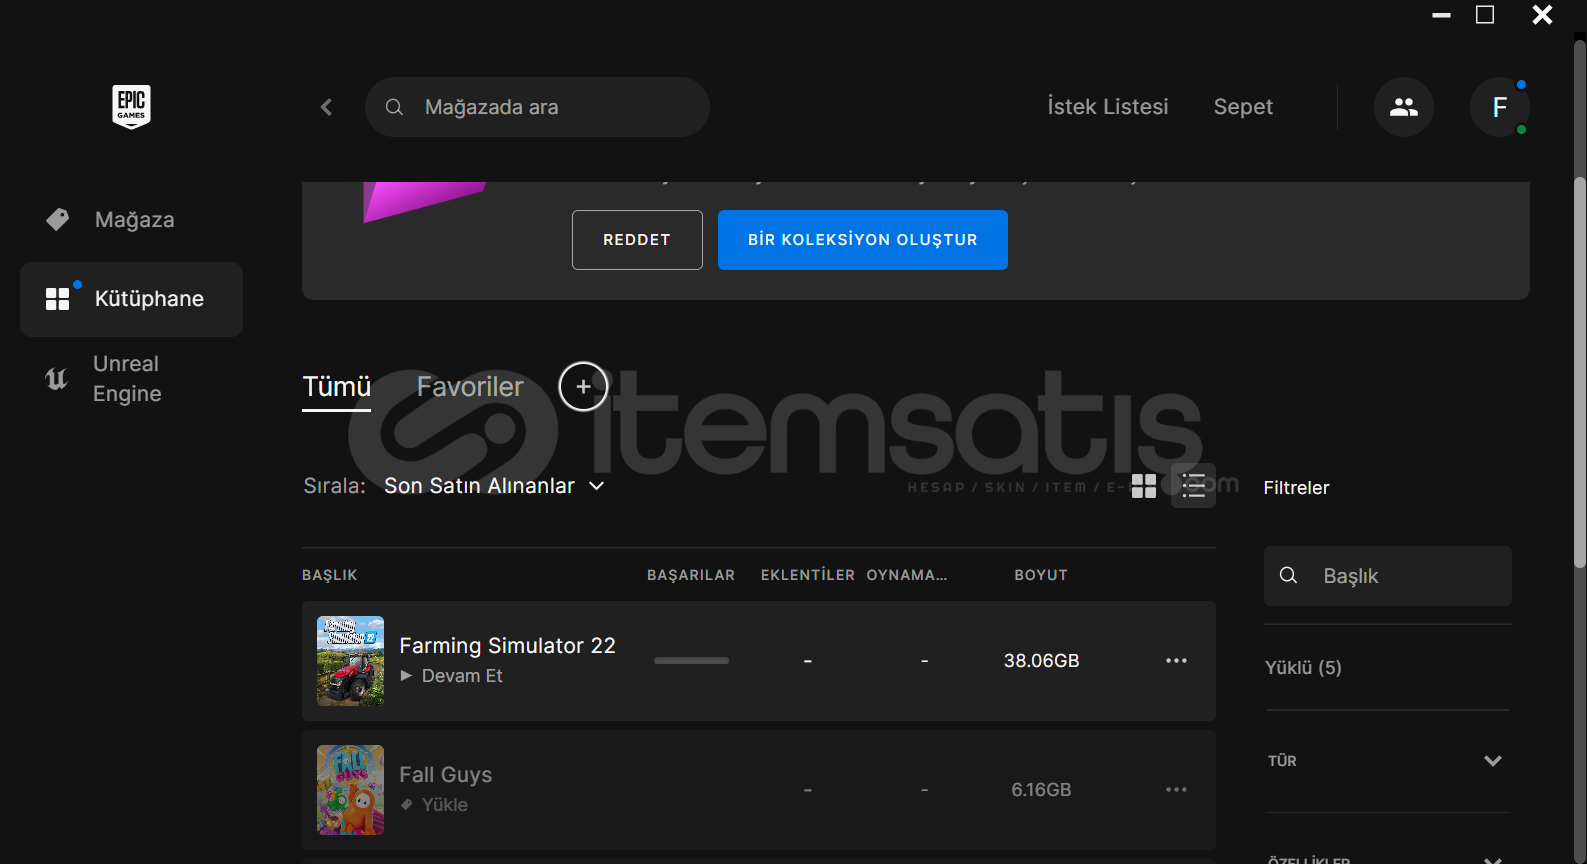Sort by EKLENTİLER column header
Image resolution: width=1587 pixels, height=864 pixels.
coord(808,575)
